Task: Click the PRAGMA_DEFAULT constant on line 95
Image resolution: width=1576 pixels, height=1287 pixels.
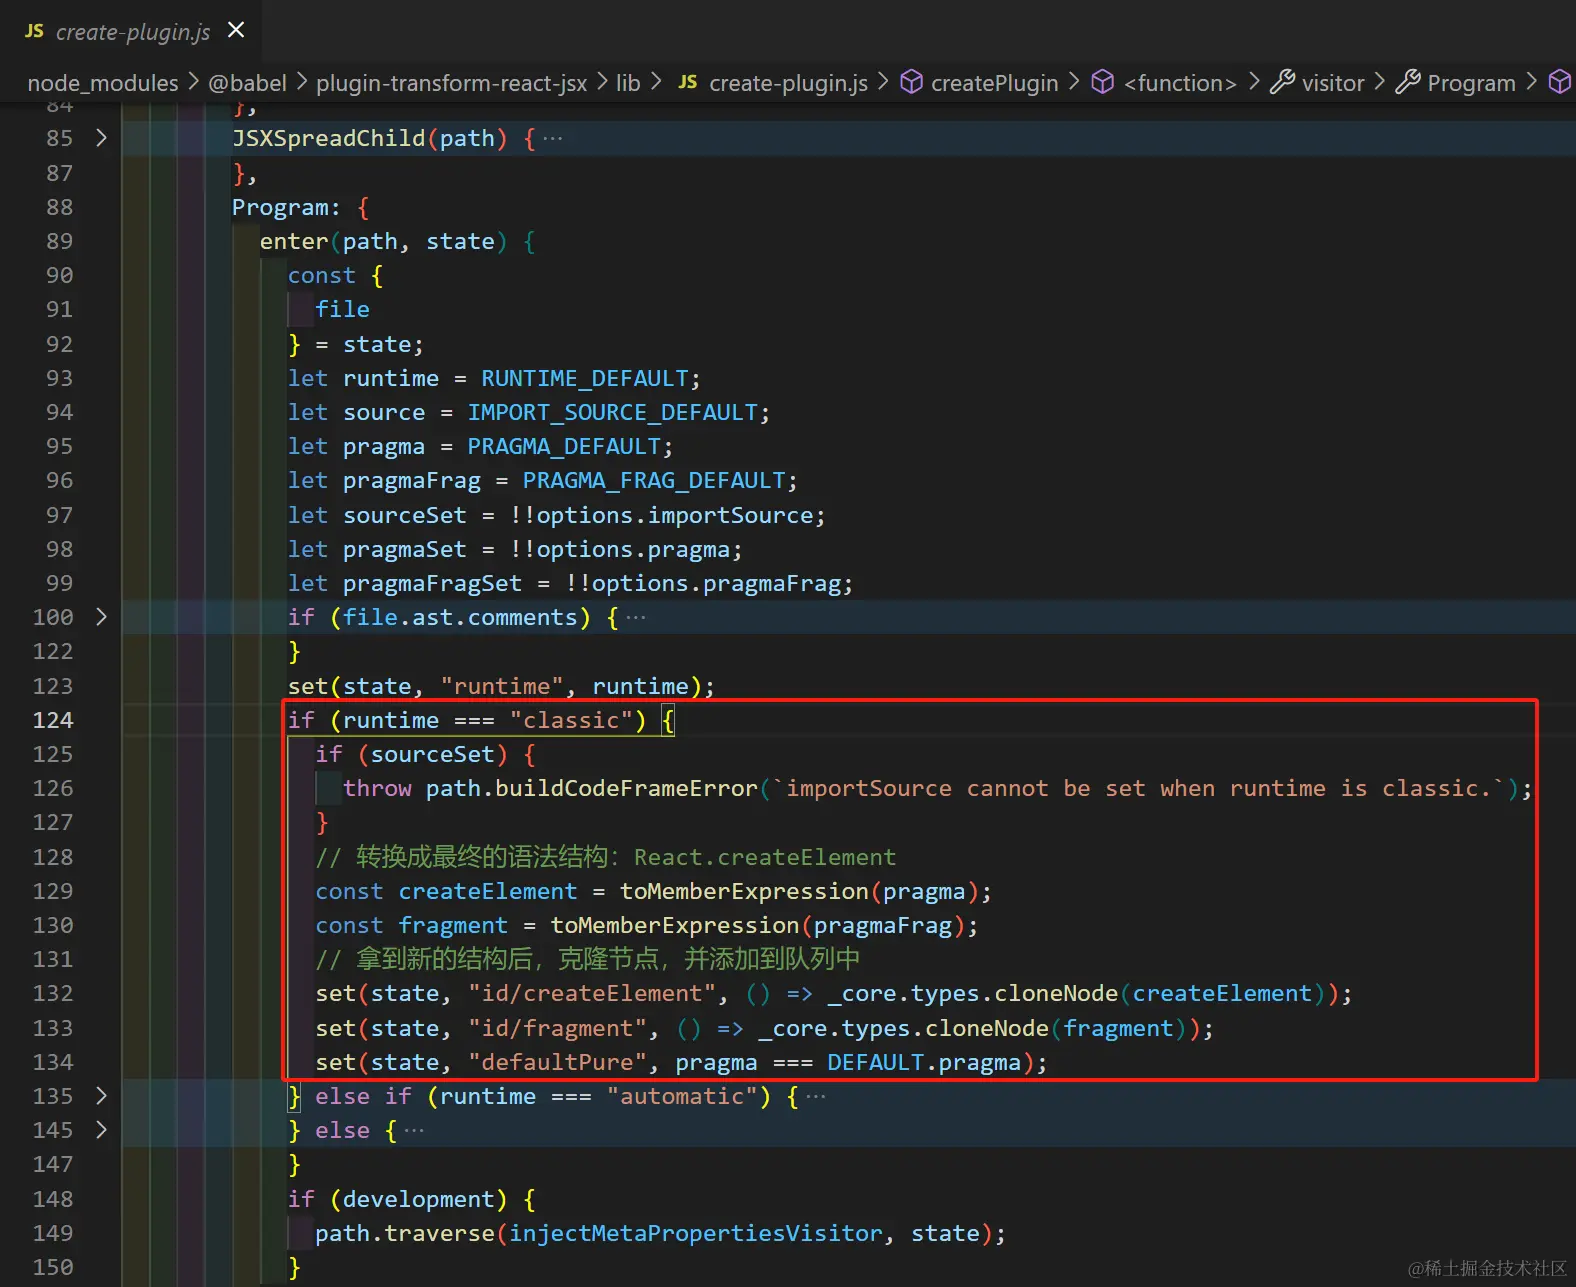Action: coord(564,446)
